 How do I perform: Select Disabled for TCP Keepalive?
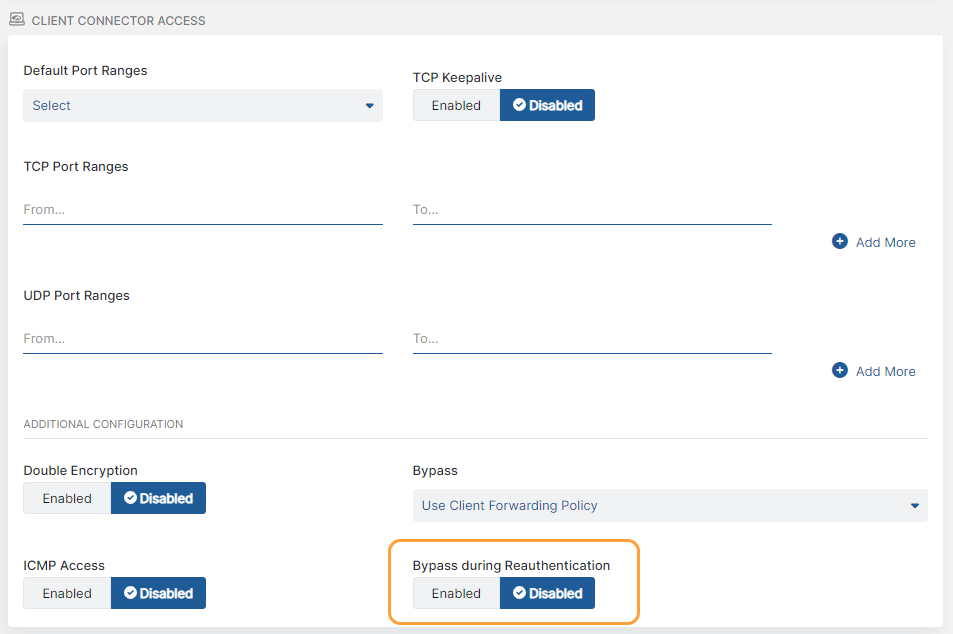[547, 105]
